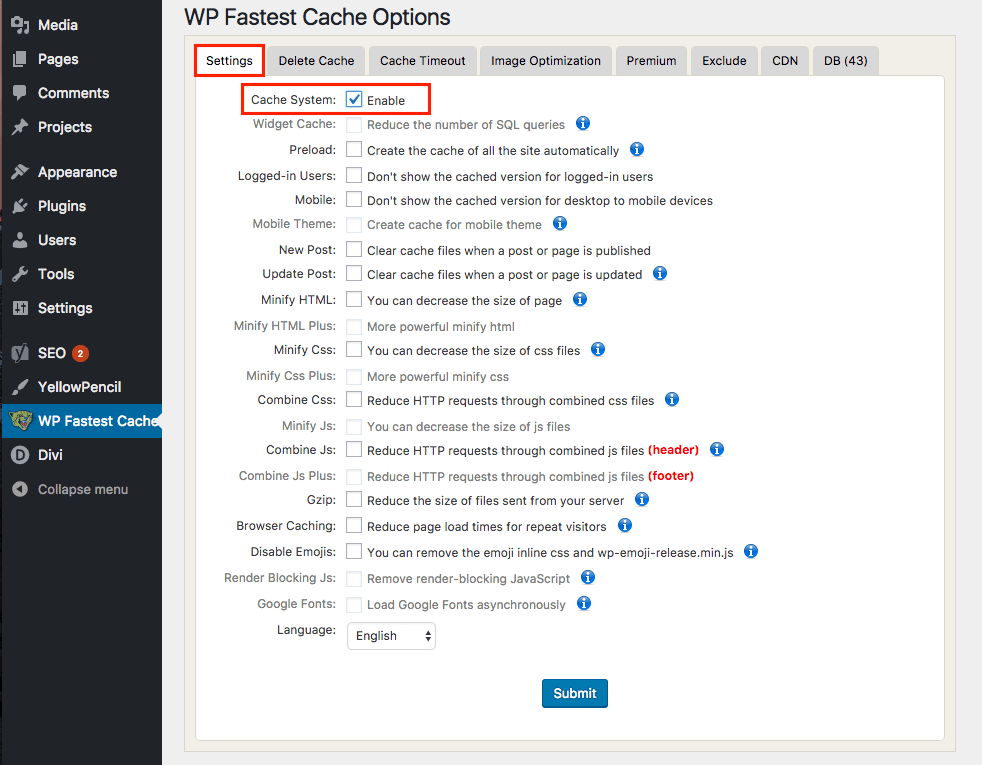The width and height of the screenshot is (982, 765).
Task: Enable Gzip file size reduction
Action: [354, 500]
